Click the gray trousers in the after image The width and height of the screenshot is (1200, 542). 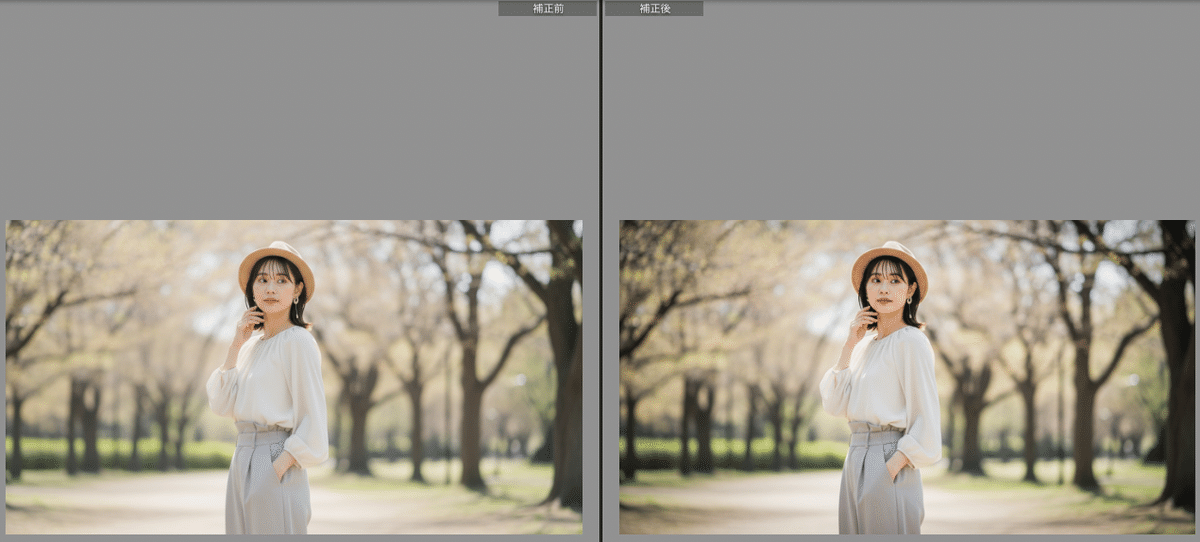coord(878,485)
